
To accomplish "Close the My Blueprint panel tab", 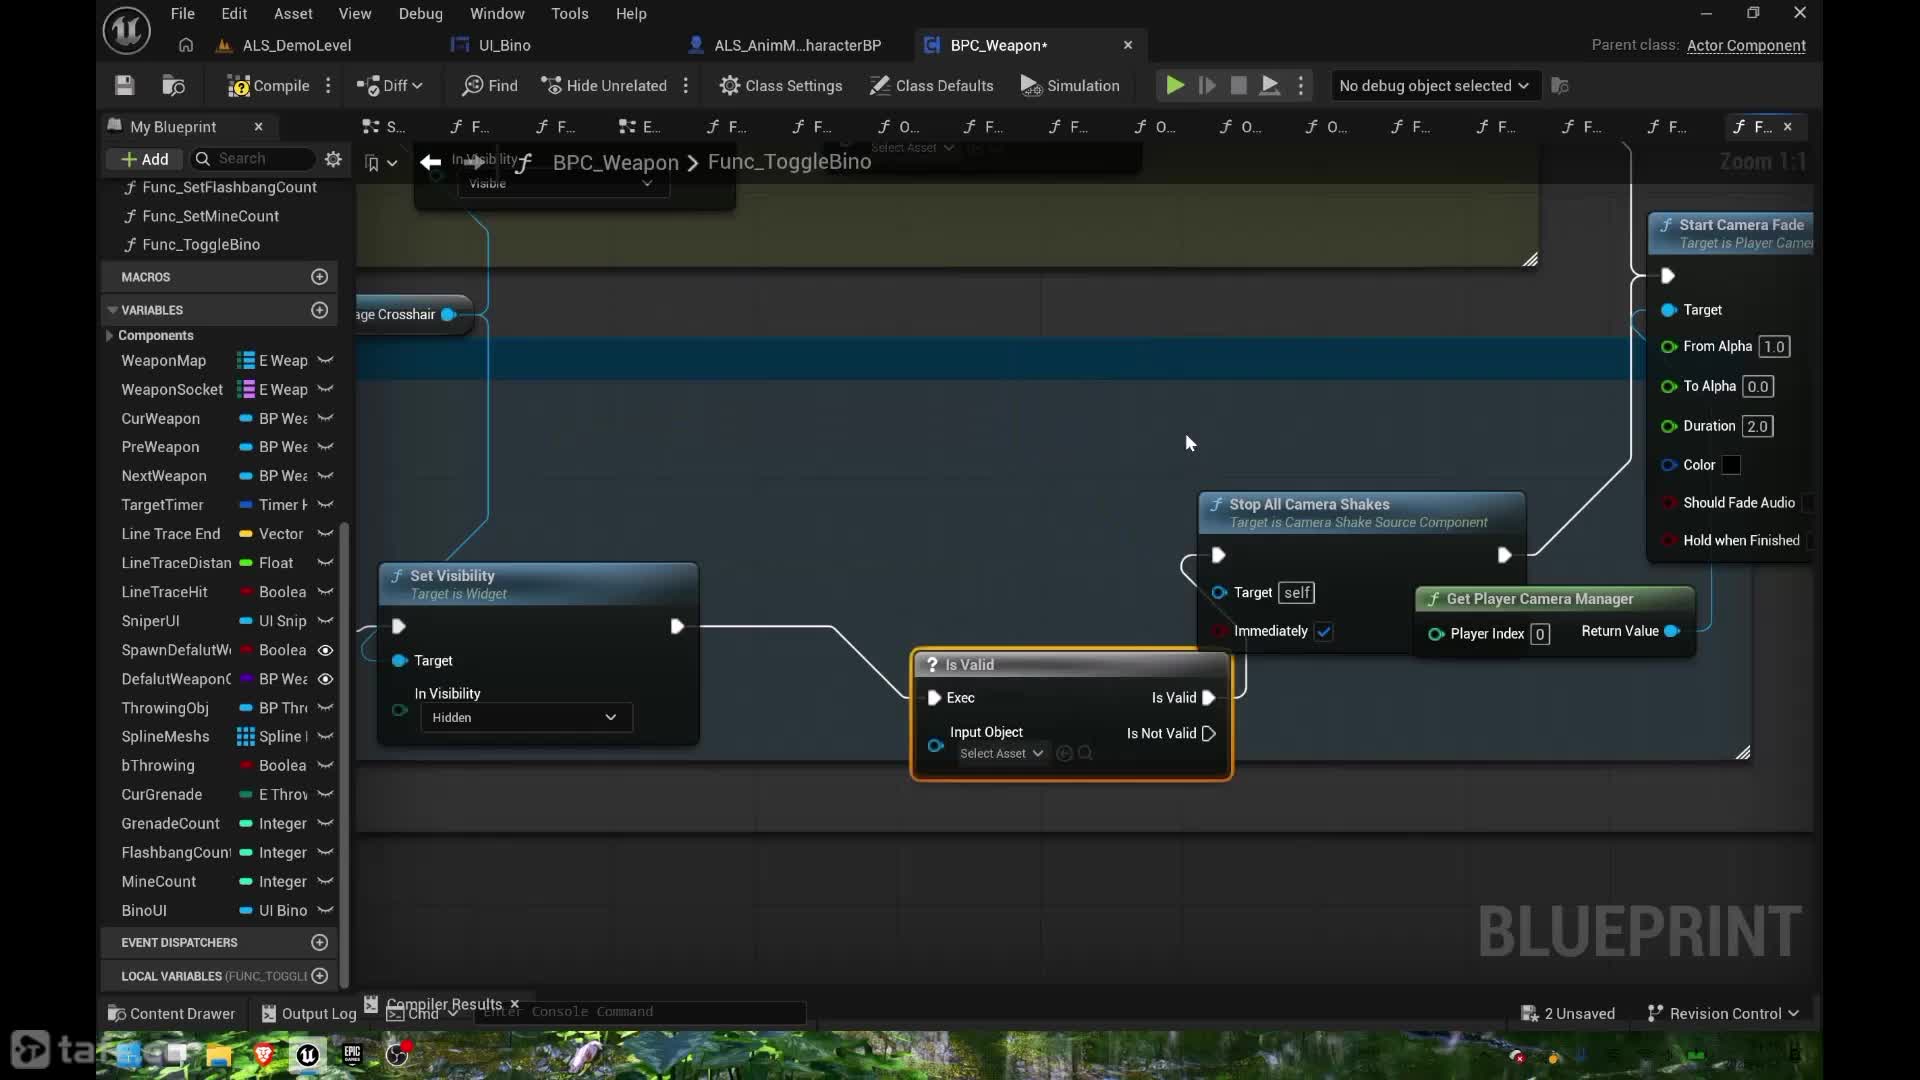I will (258, 127).
